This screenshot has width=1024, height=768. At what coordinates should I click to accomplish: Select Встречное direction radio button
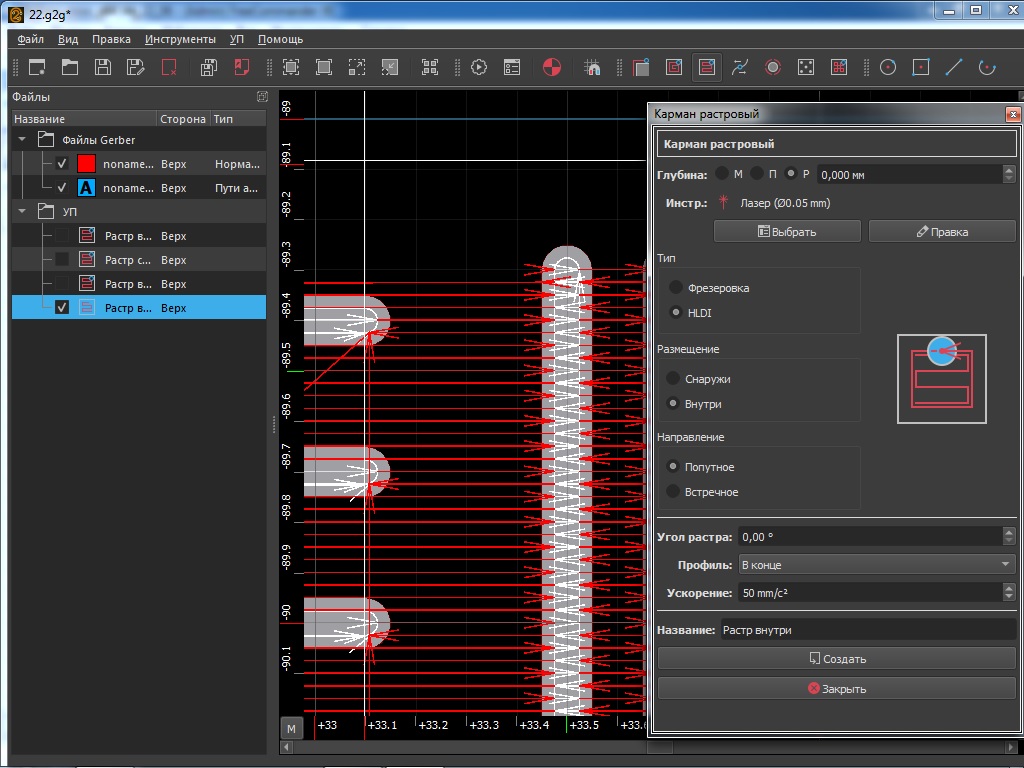pyautogui.click(x=675, y=492)
